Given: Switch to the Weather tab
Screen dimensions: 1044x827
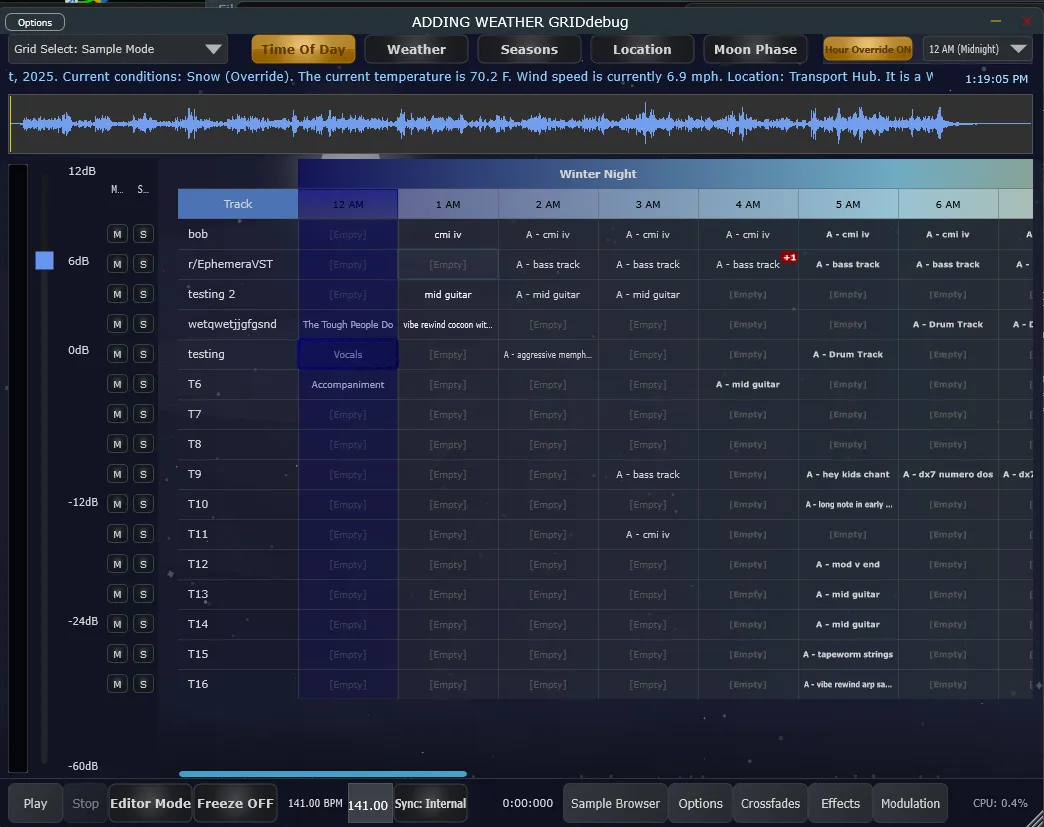Looking at the screenshot, I should pyautogui.click(x=416, y=49).
